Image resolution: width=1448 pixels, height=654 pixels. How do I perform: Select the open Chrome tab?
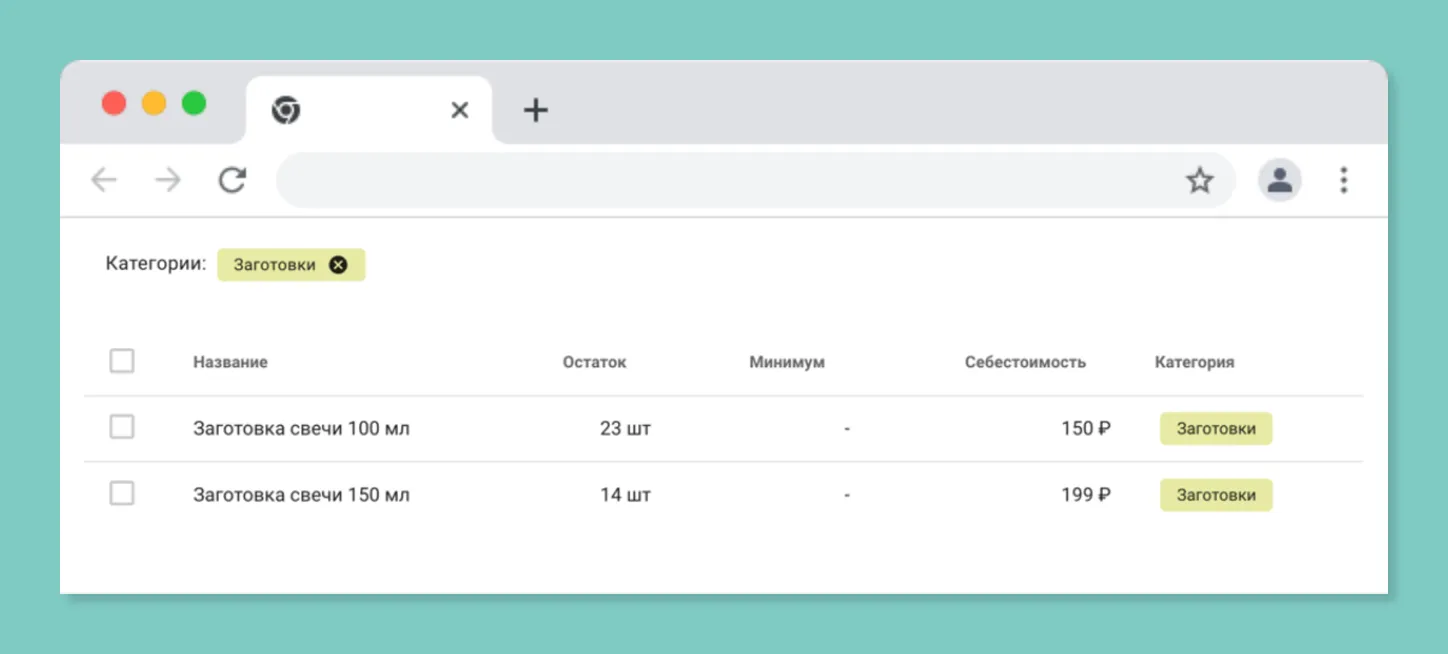pyautogui.click(x=369, y=110)
